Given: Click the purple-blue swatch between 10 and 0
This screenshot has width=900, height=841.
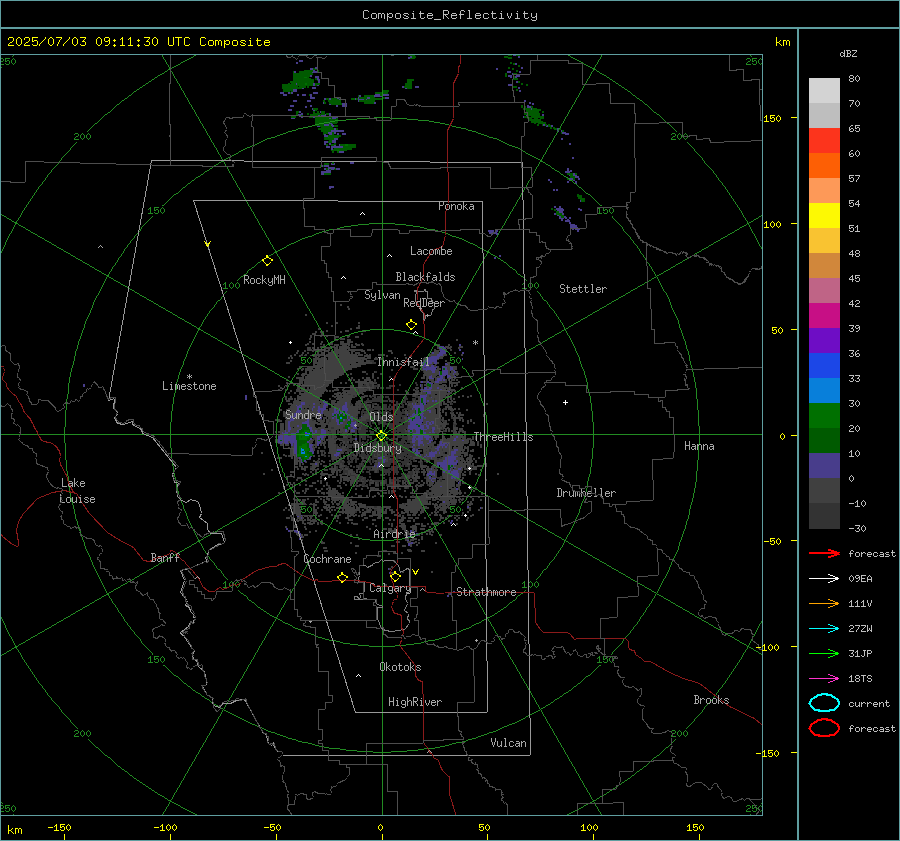Looking at the screenshot, I should (x=824, y=466).
